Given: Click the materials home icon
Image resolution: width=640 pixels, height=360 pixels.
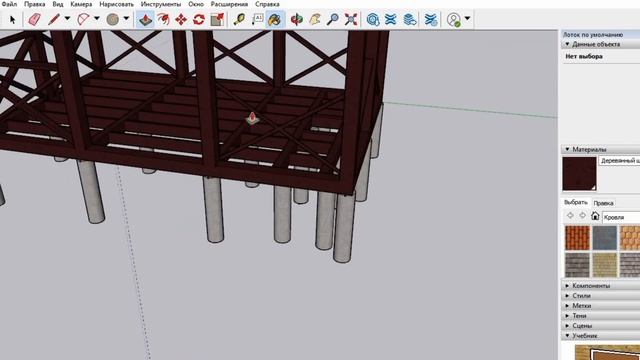Looking at the screenshot, I should [595, 216].
